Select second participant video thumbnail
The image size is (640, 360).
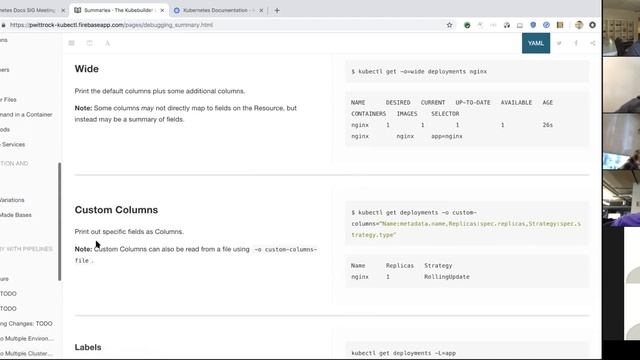(x=621, y=85)
